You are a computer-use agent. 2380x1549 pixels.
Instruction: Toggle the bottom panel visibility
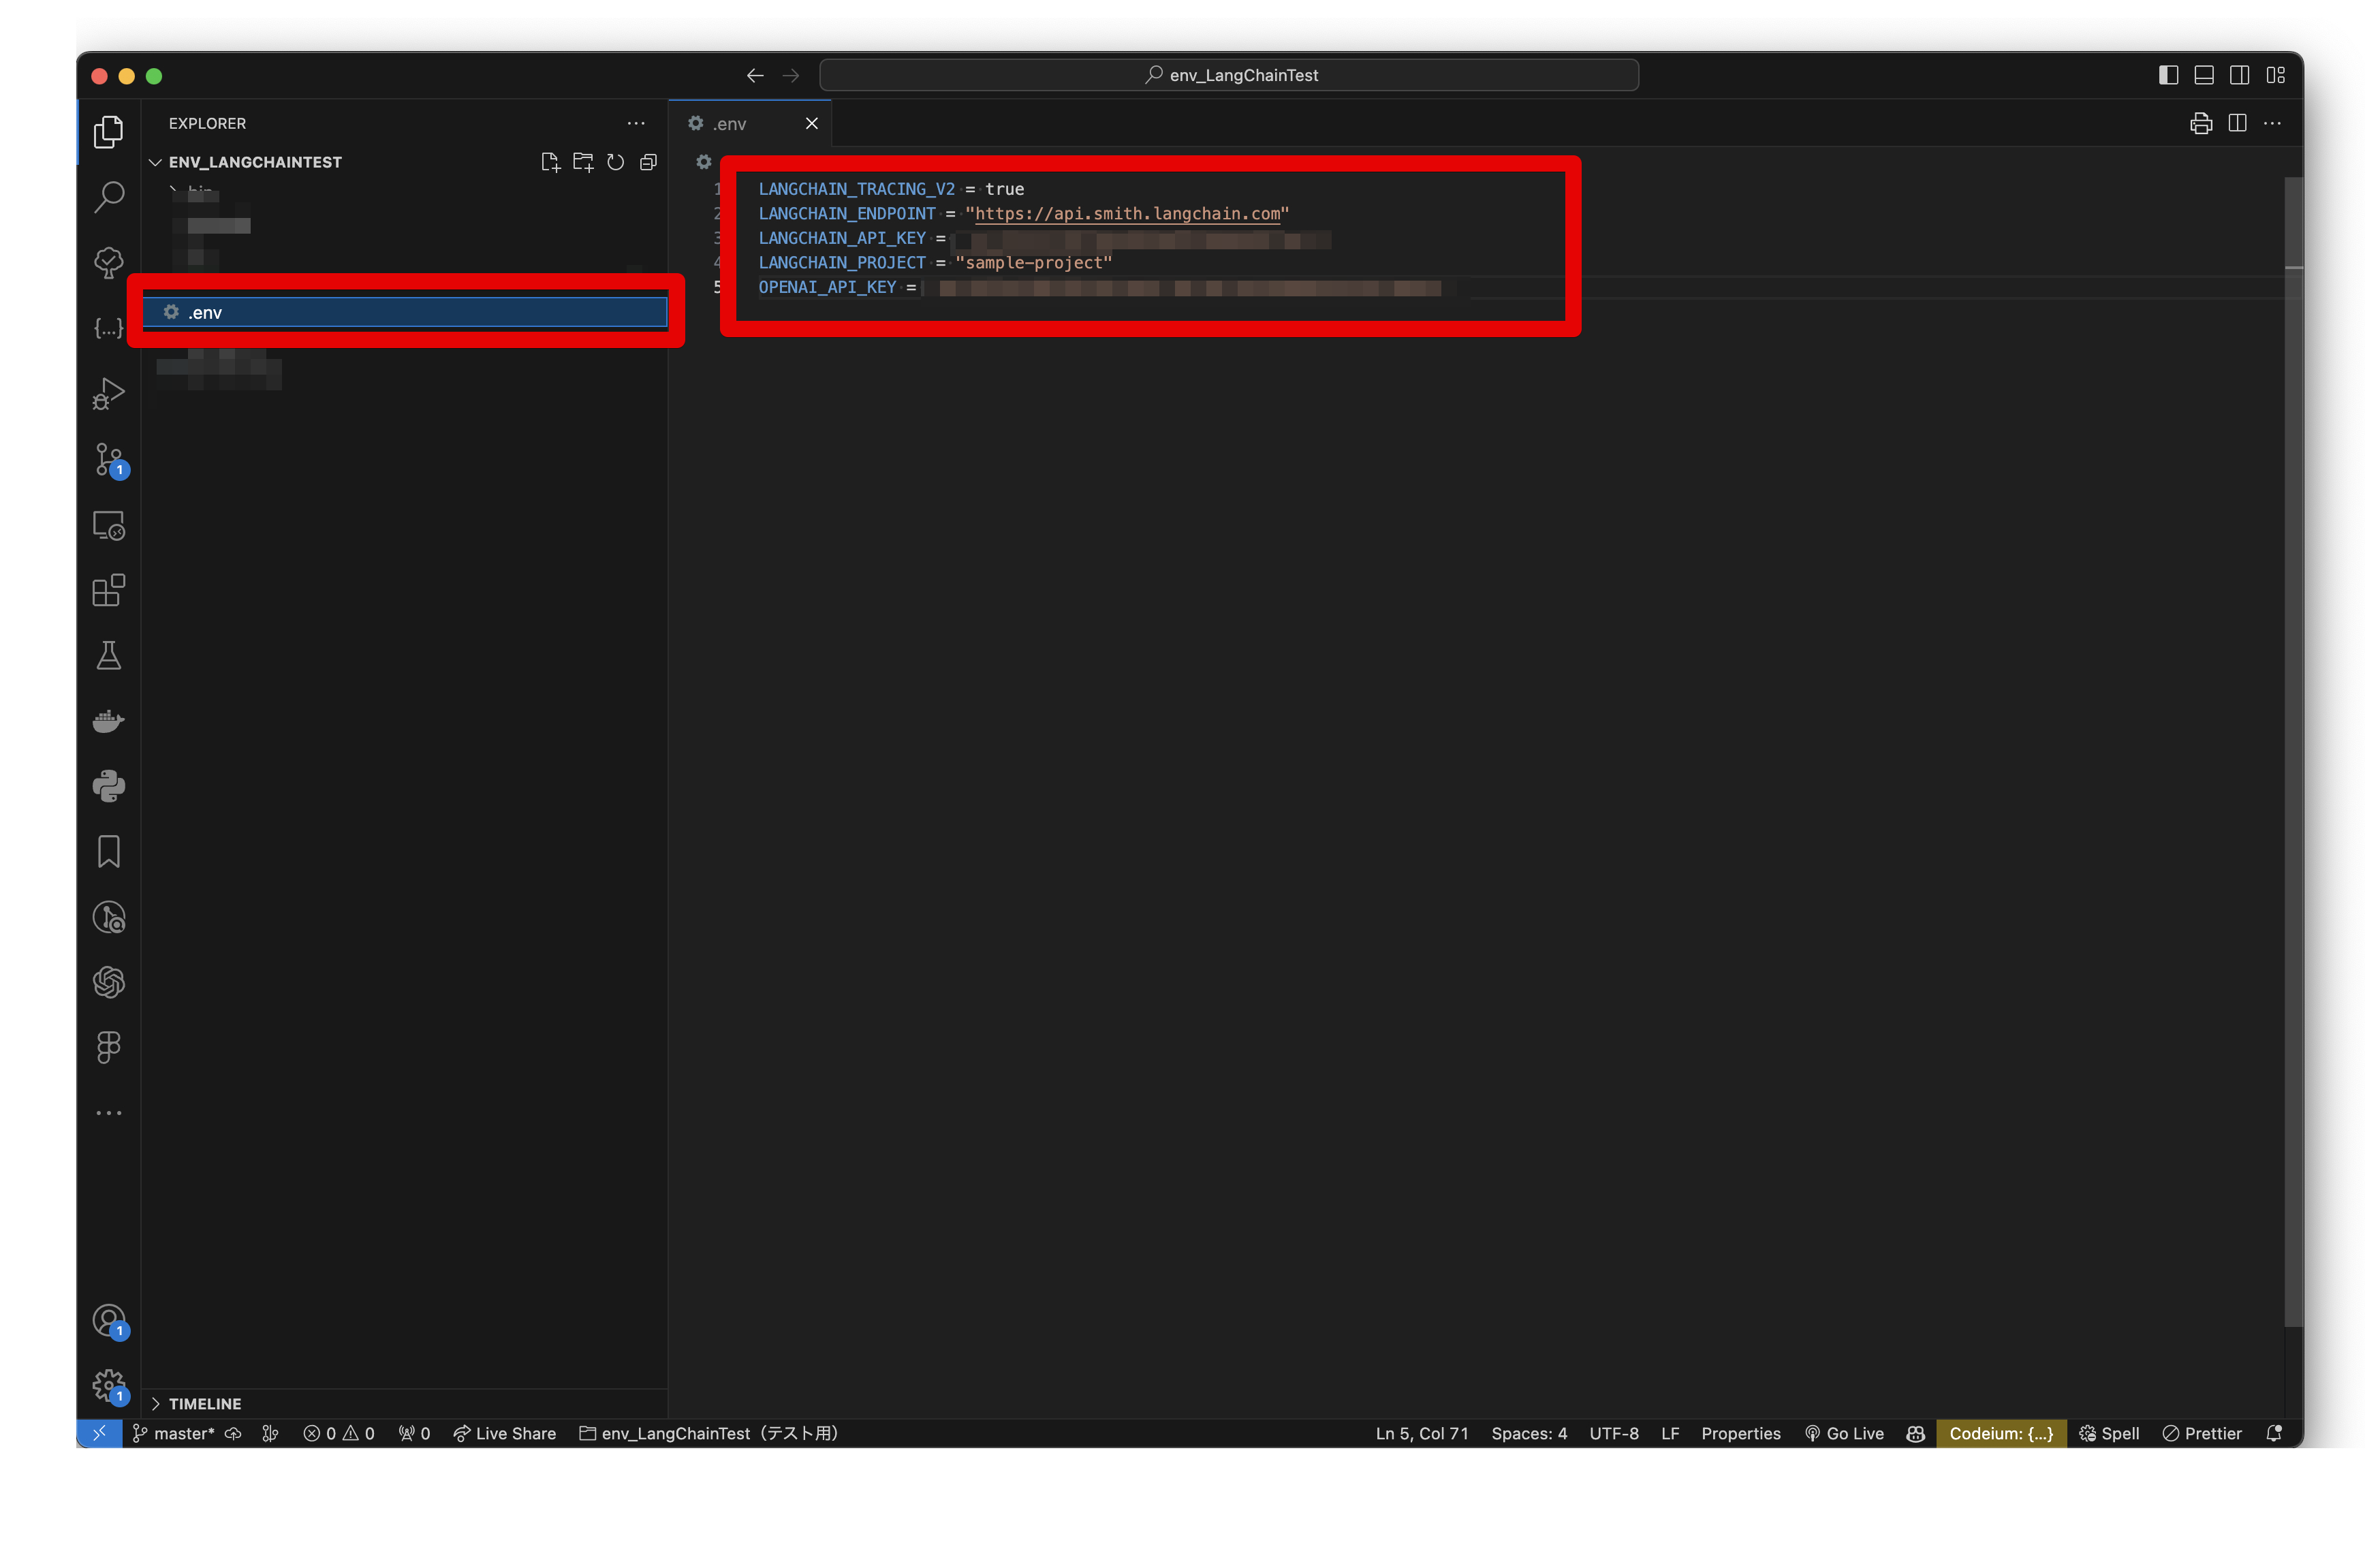coord(2204,75)
